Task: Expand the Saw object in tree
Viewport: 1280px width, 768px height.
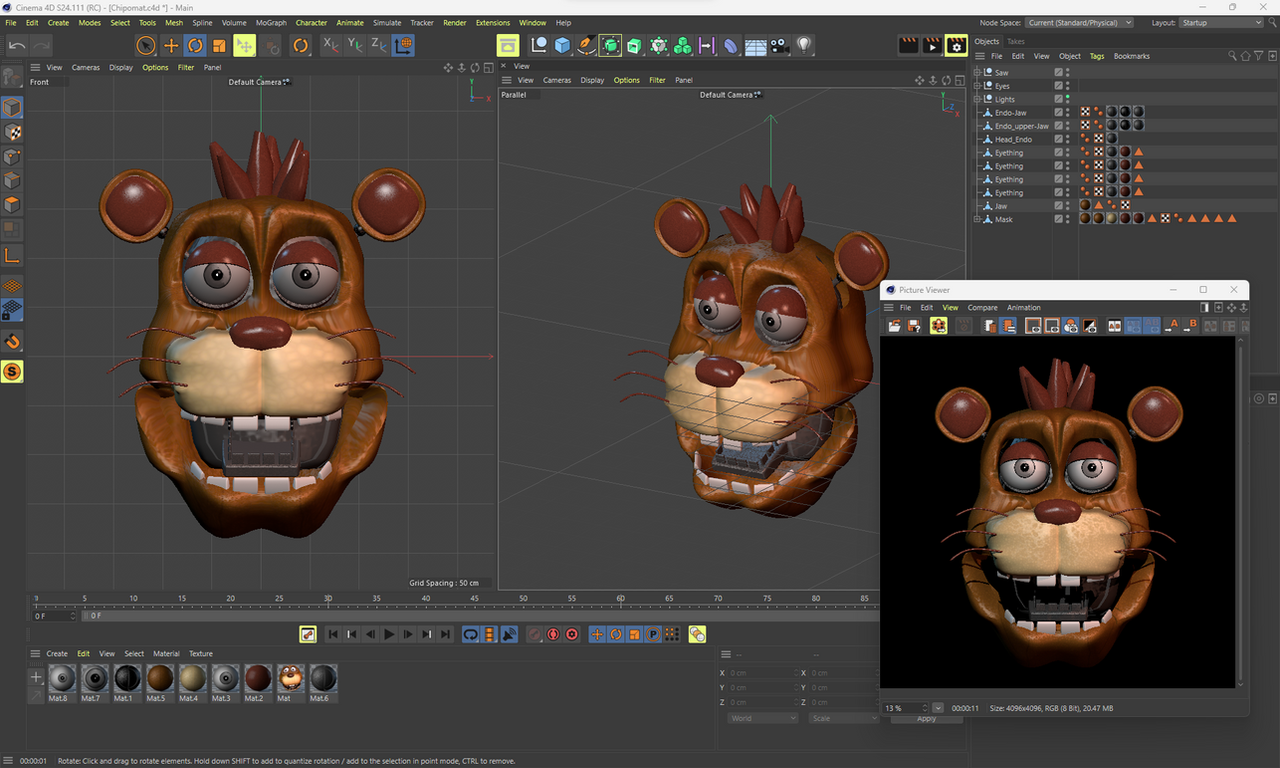Action: [x=977, y=73]
